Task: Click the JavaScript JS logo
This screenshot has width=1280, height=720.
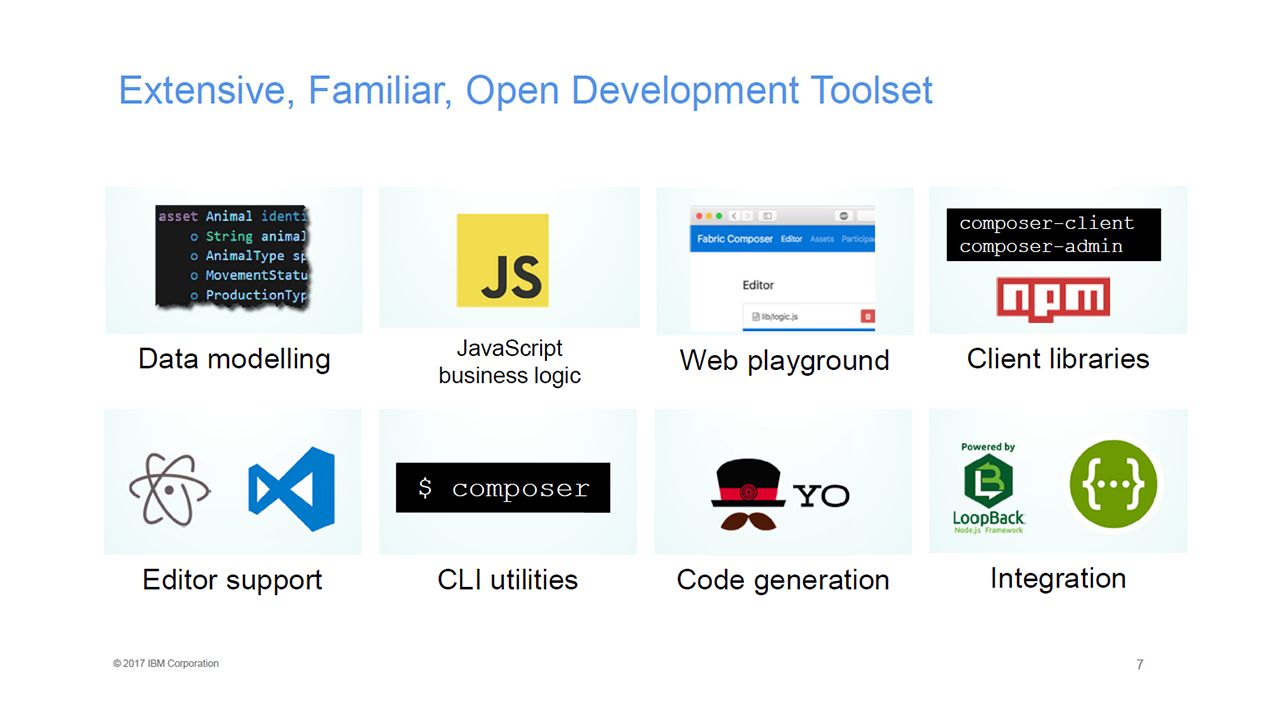Action: pos(502,260)
